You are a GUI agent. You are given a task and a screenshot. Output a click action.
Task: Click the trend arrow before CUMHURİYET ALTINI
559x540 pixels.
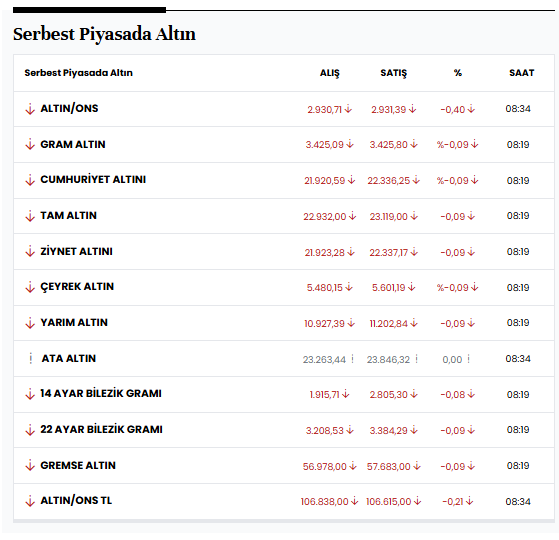tap(30, 180)
